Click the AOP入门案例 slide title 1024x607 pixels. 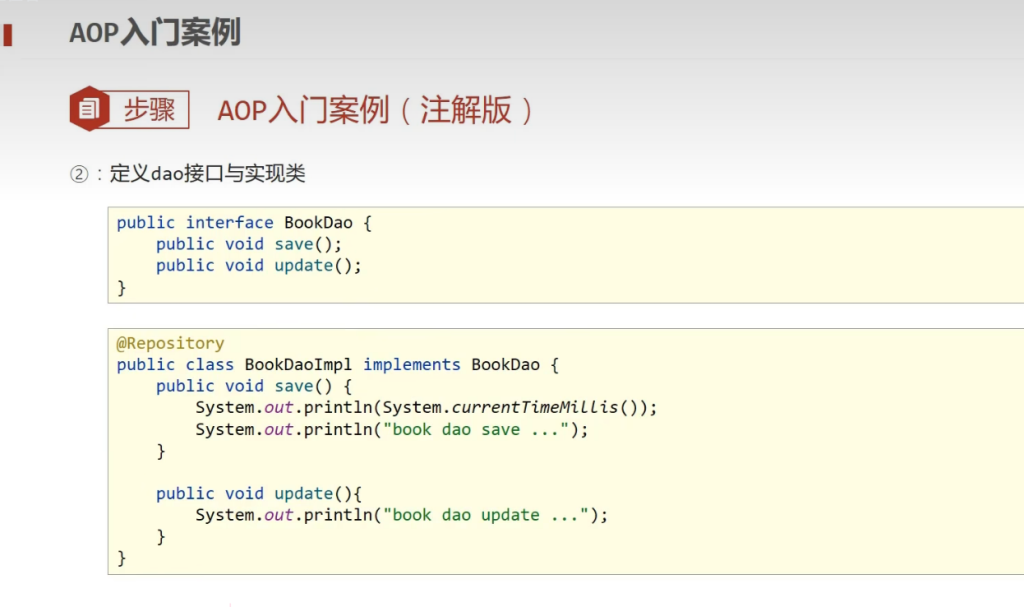pyautogui.click(x=155, y=33)
